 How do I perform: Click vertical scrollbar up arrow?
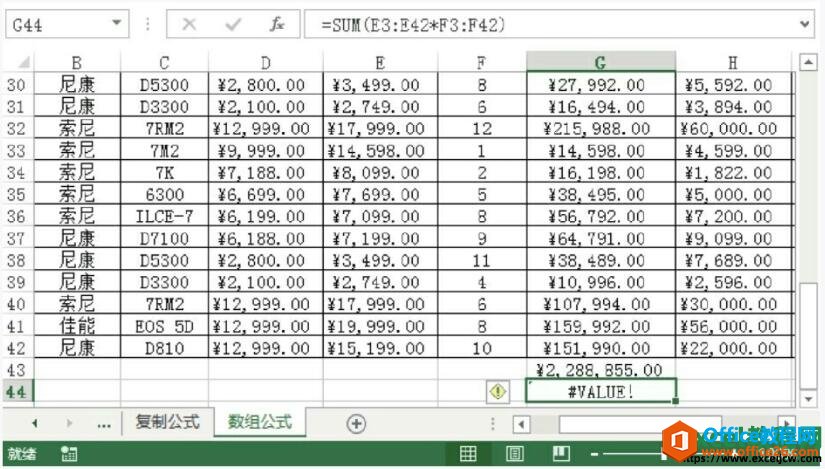pos(808,63)
